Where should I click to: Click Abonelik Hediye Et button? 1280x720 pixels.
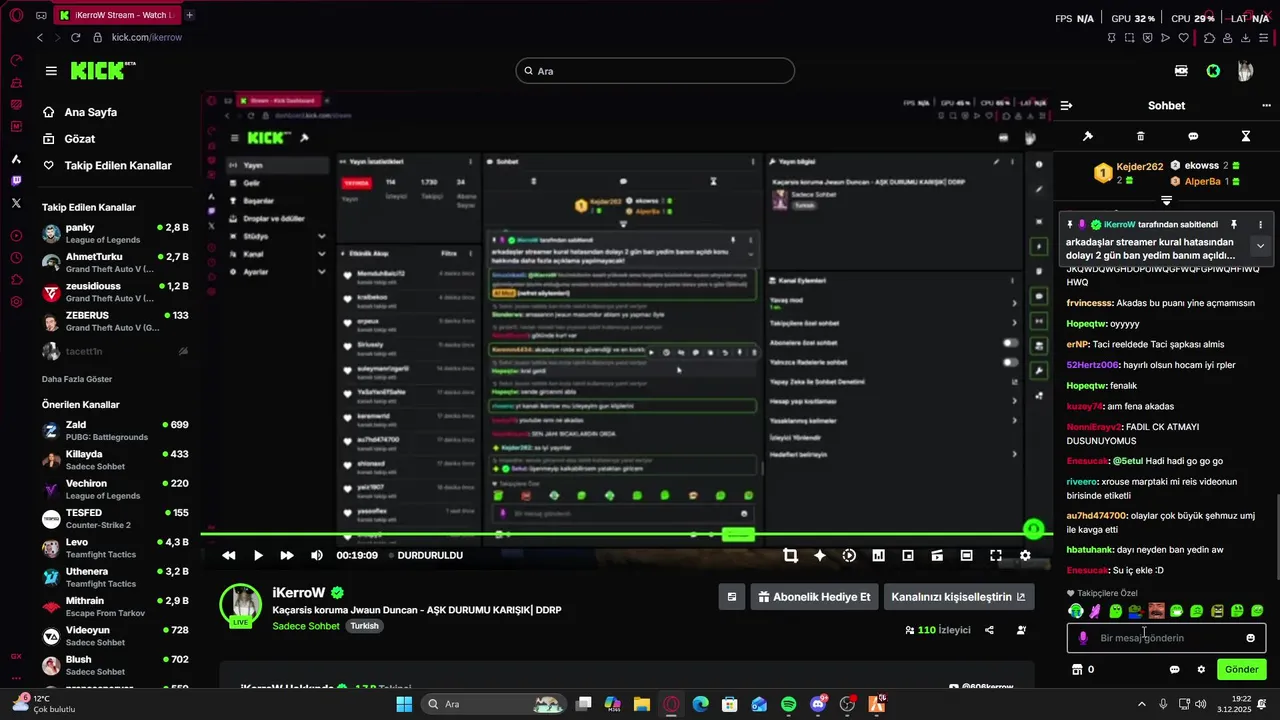814,597
